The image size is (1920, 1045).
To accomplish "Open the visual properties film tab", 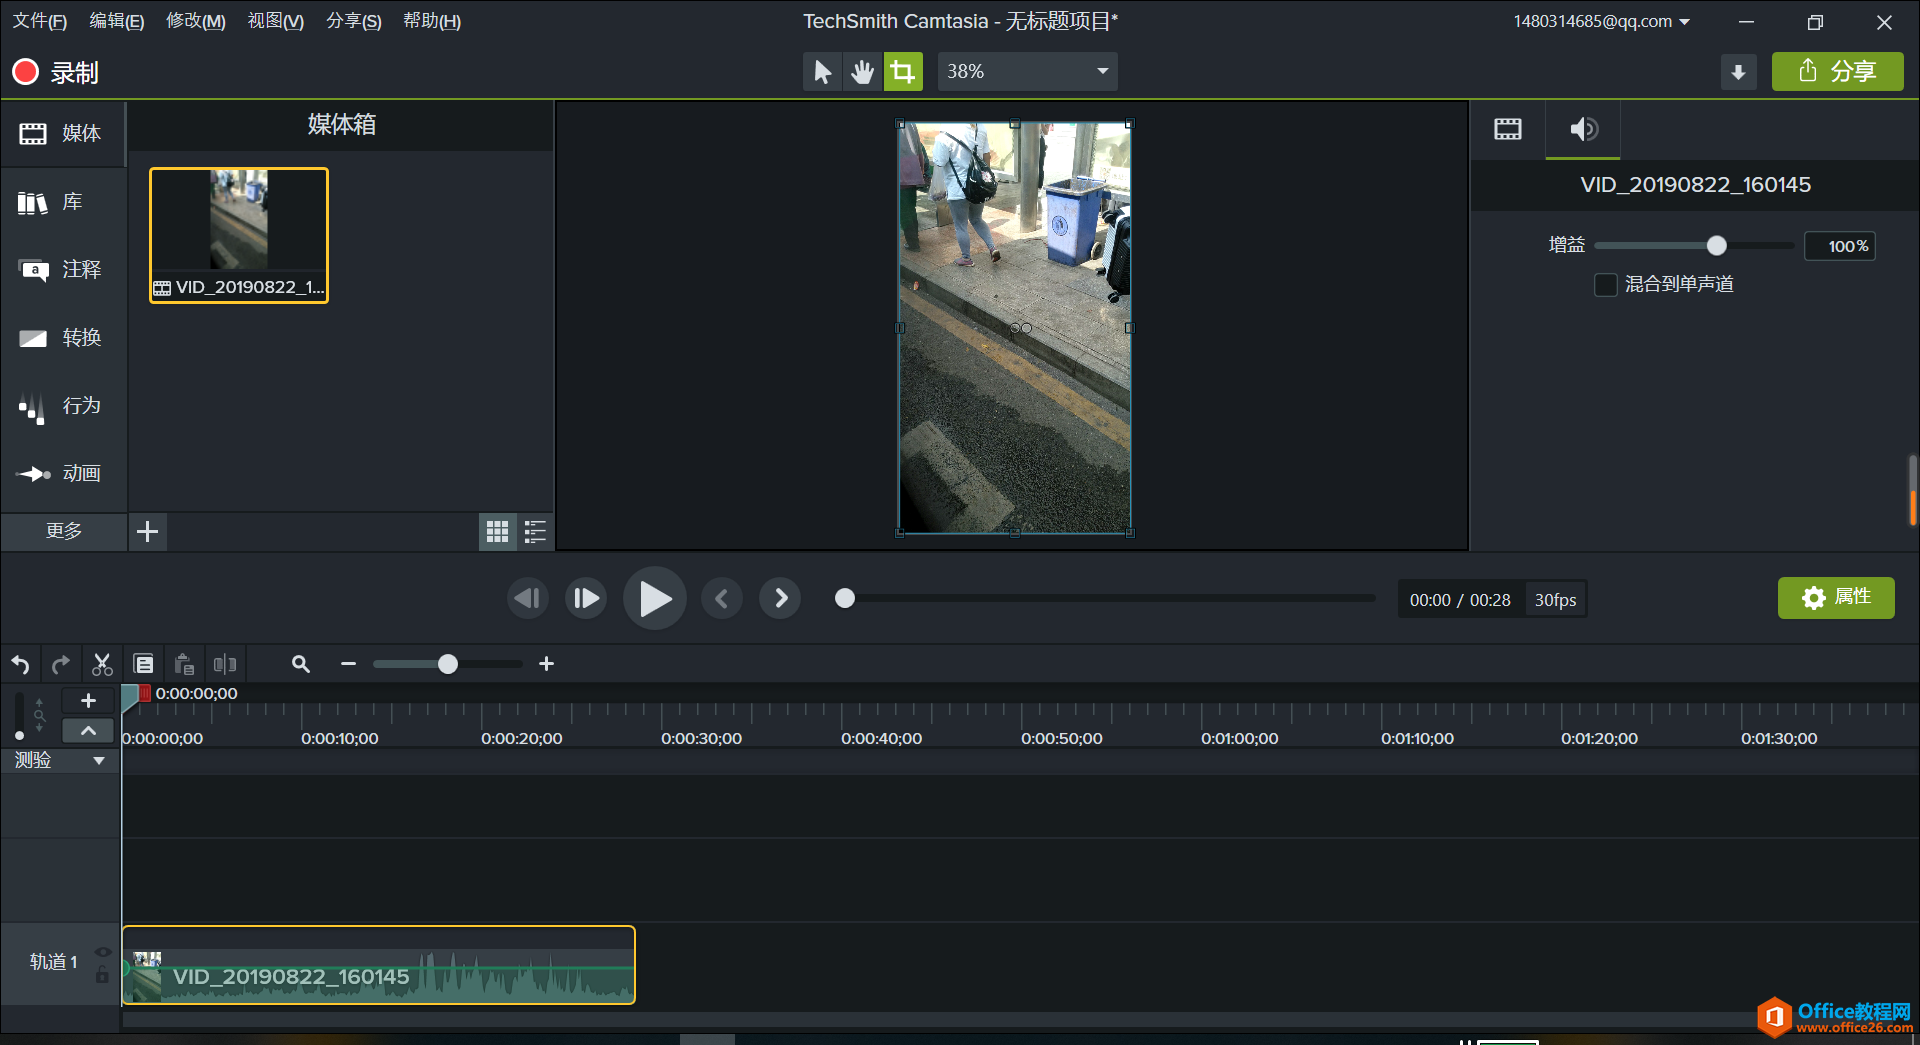I will pos(1507,129).
